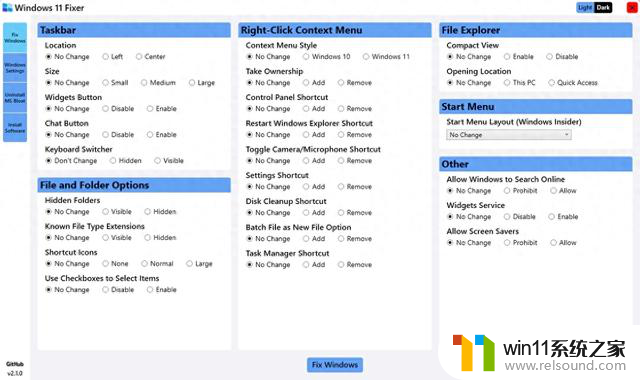Select Windows 11 Context Menu Style

tap(386, 56)
